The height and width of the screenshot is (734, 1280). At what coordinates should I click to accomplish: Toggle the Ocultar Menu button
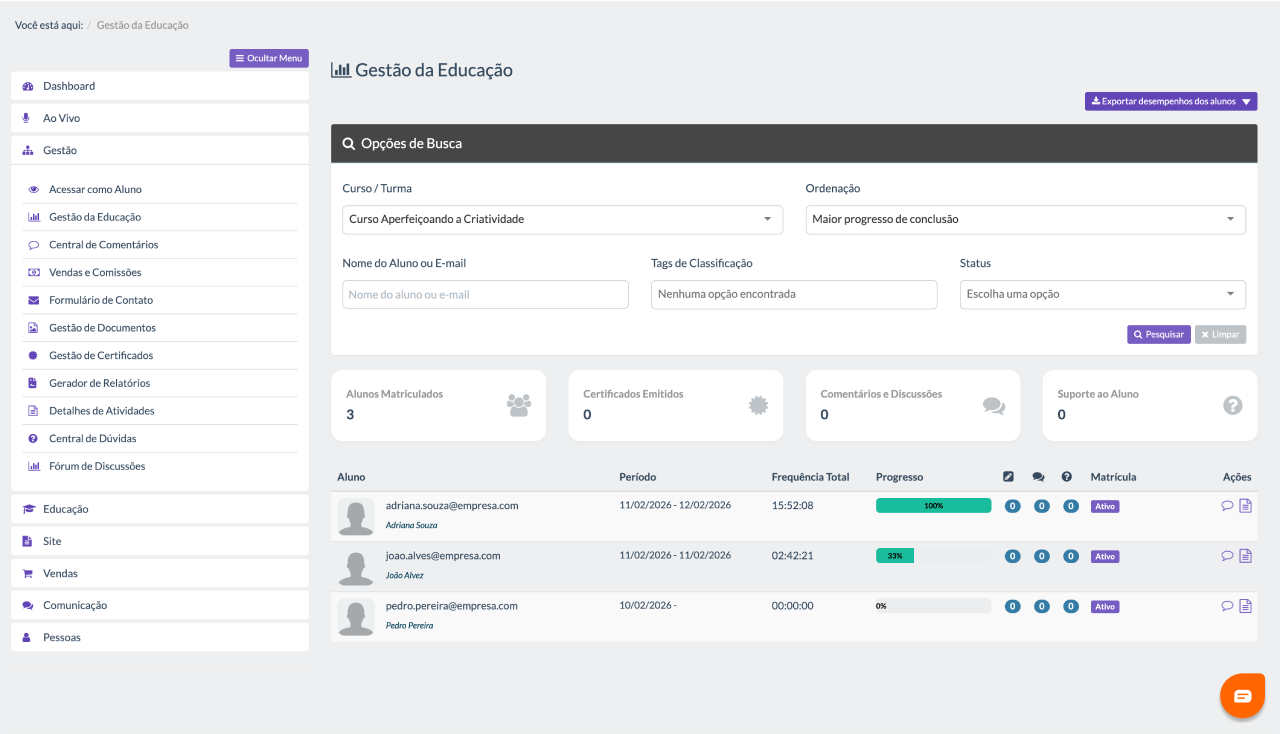pyautogui.click(x=269, y=58)
